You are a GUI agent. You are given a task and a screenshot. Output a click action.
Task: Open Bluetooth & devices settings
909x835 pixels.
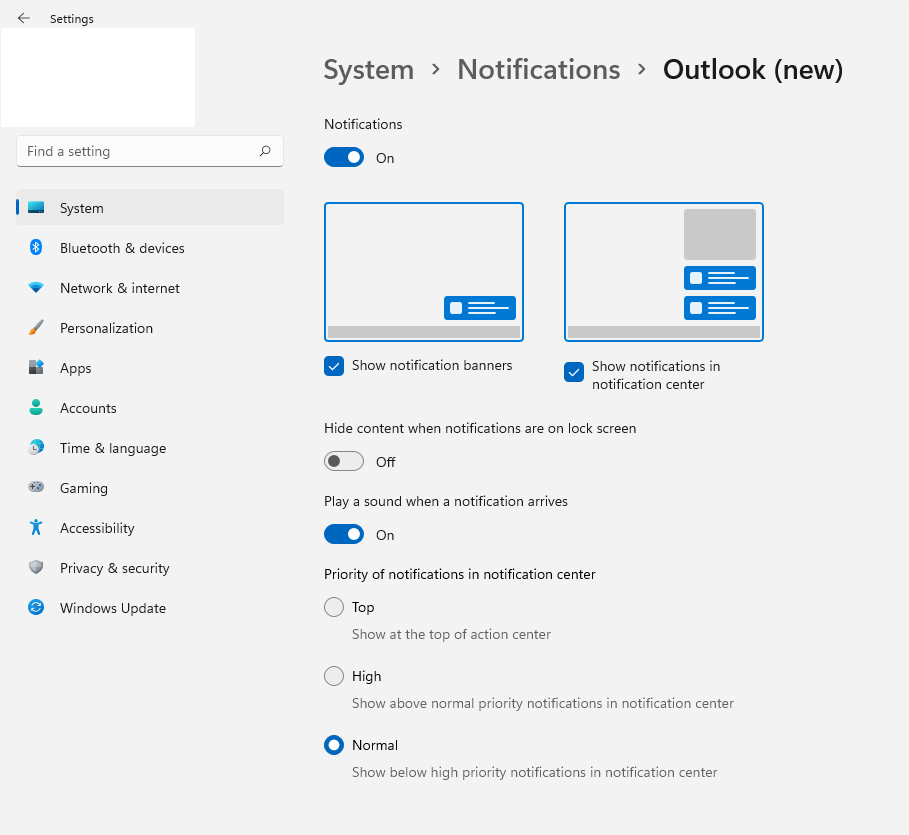pyautogui.click(x=122, y=248)
